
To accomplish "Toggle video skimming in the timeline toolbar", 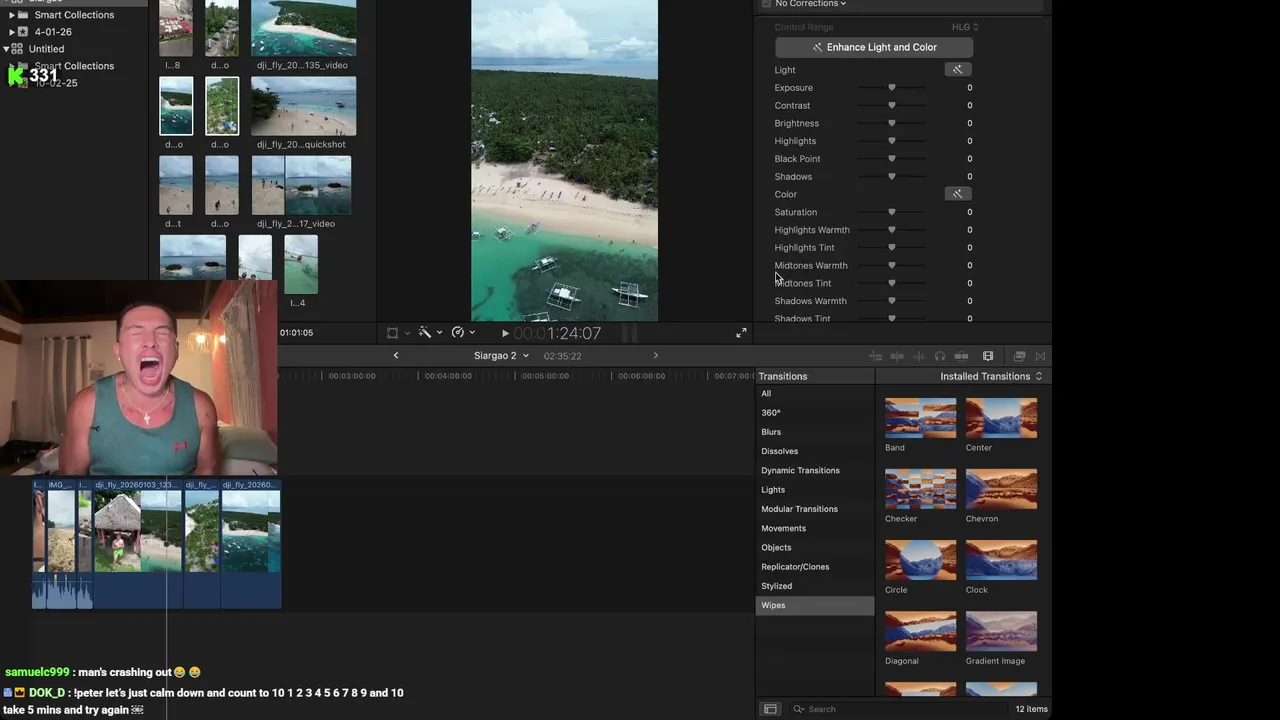I will 897,356.
